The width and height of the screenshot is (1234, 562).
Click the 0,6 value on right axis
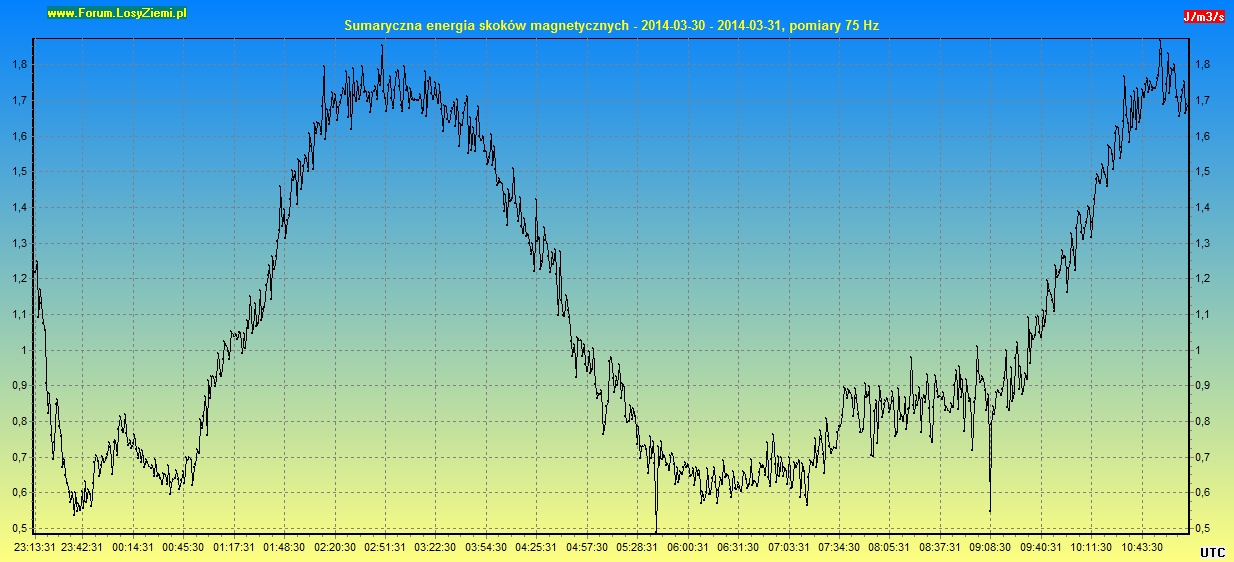point(1203,492)
